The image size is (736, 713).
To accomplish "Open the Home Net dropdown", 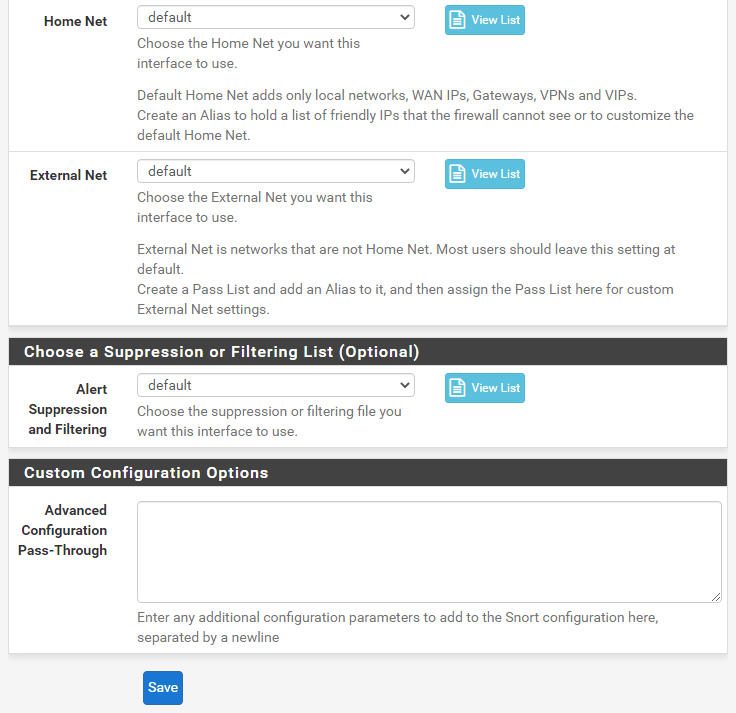I will pyautogui.click(x=275, y=17).
